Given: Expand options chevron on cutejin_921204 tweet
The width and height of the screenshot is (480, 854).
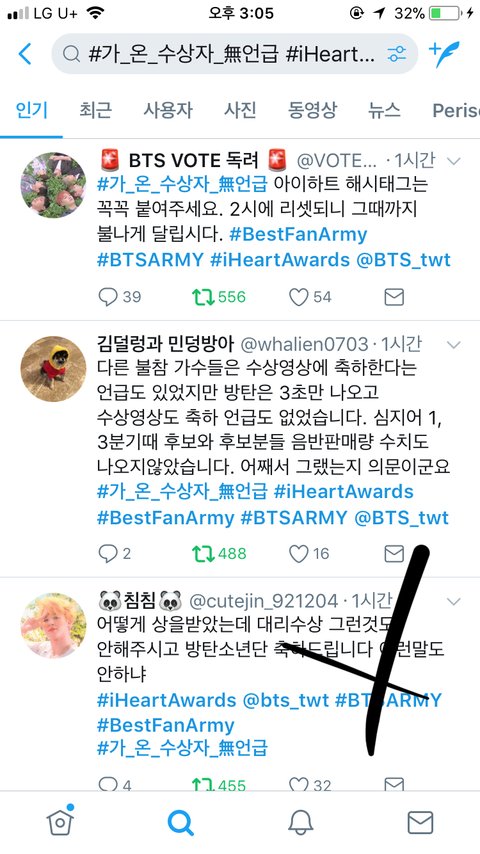Looking at the screenshot, I should (453, 601).
